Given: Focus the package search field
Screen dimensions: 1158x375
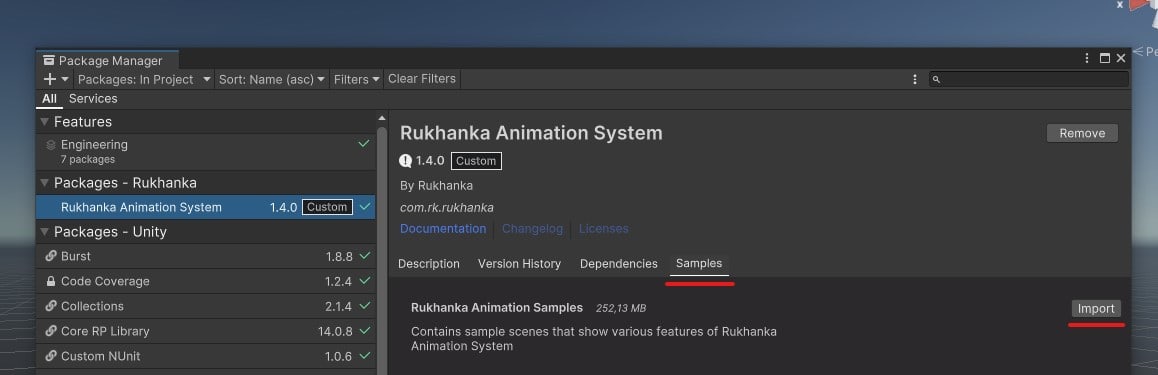Looking at the screenshot, I should [1029, 79].
